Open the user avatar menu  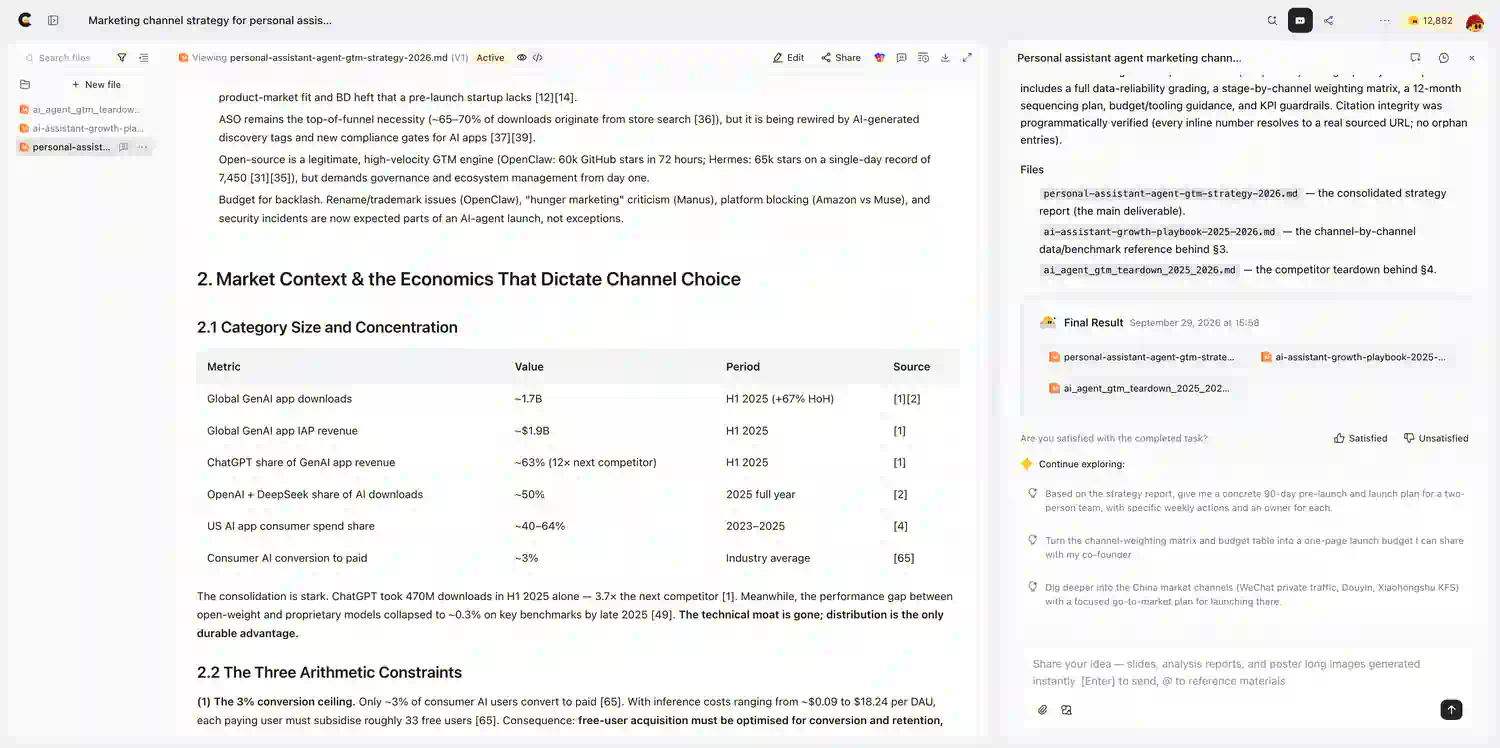[x=1474, y=21]
